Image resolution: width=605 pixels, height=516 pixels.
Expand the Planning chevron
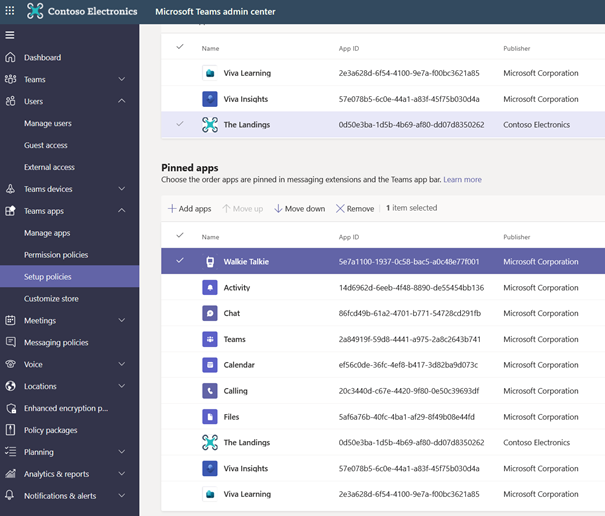click(x=122, y=452)
